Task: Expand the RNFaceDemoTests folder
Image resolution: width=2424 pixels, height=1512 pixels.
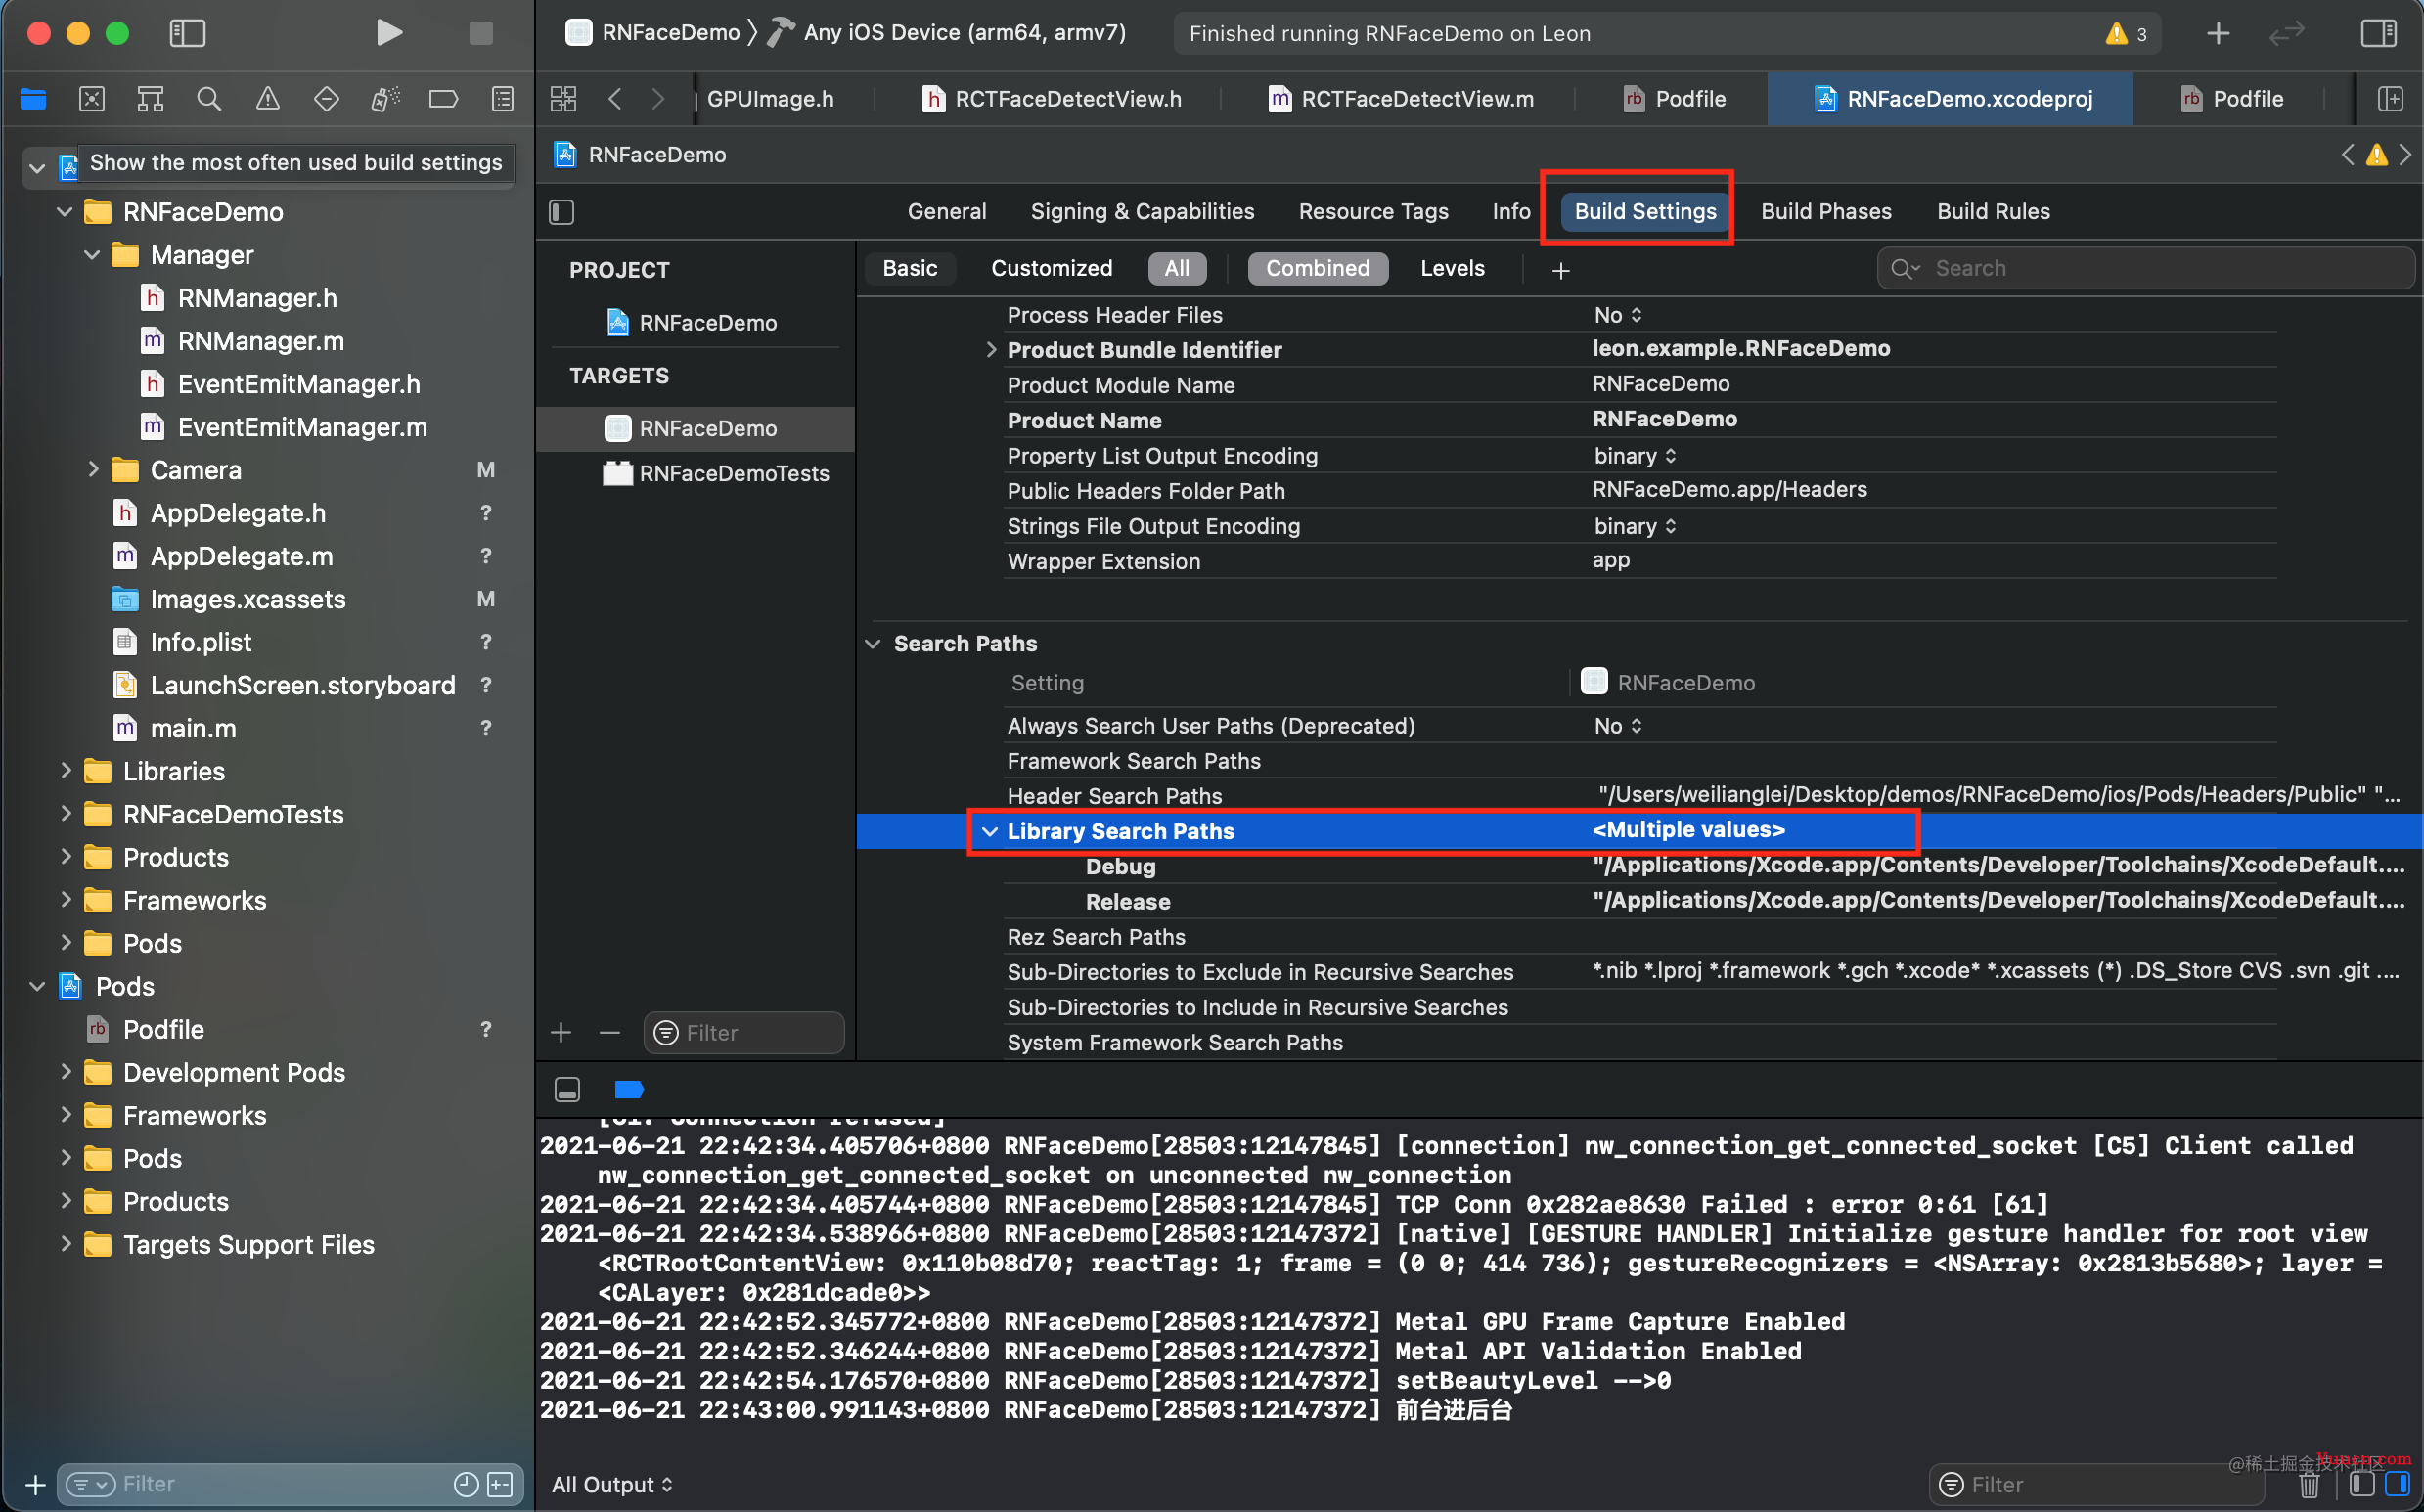Action: [x=65, y=813]
